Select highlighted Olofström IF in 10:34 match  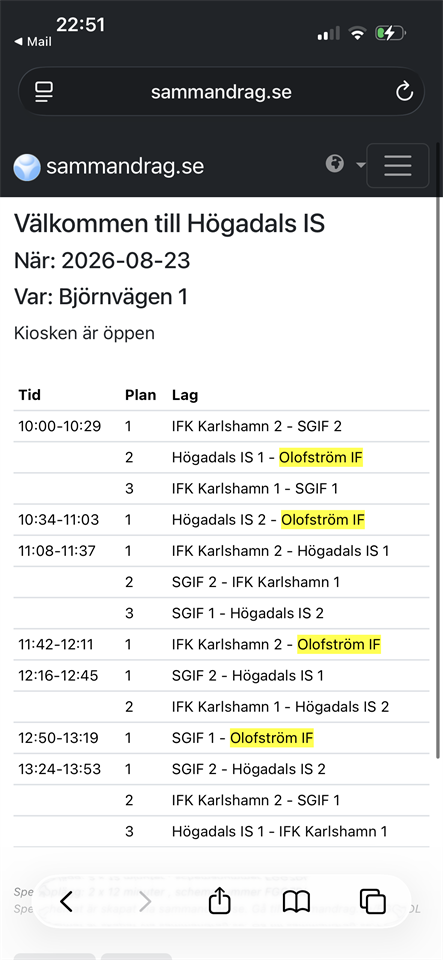point(323,520)
